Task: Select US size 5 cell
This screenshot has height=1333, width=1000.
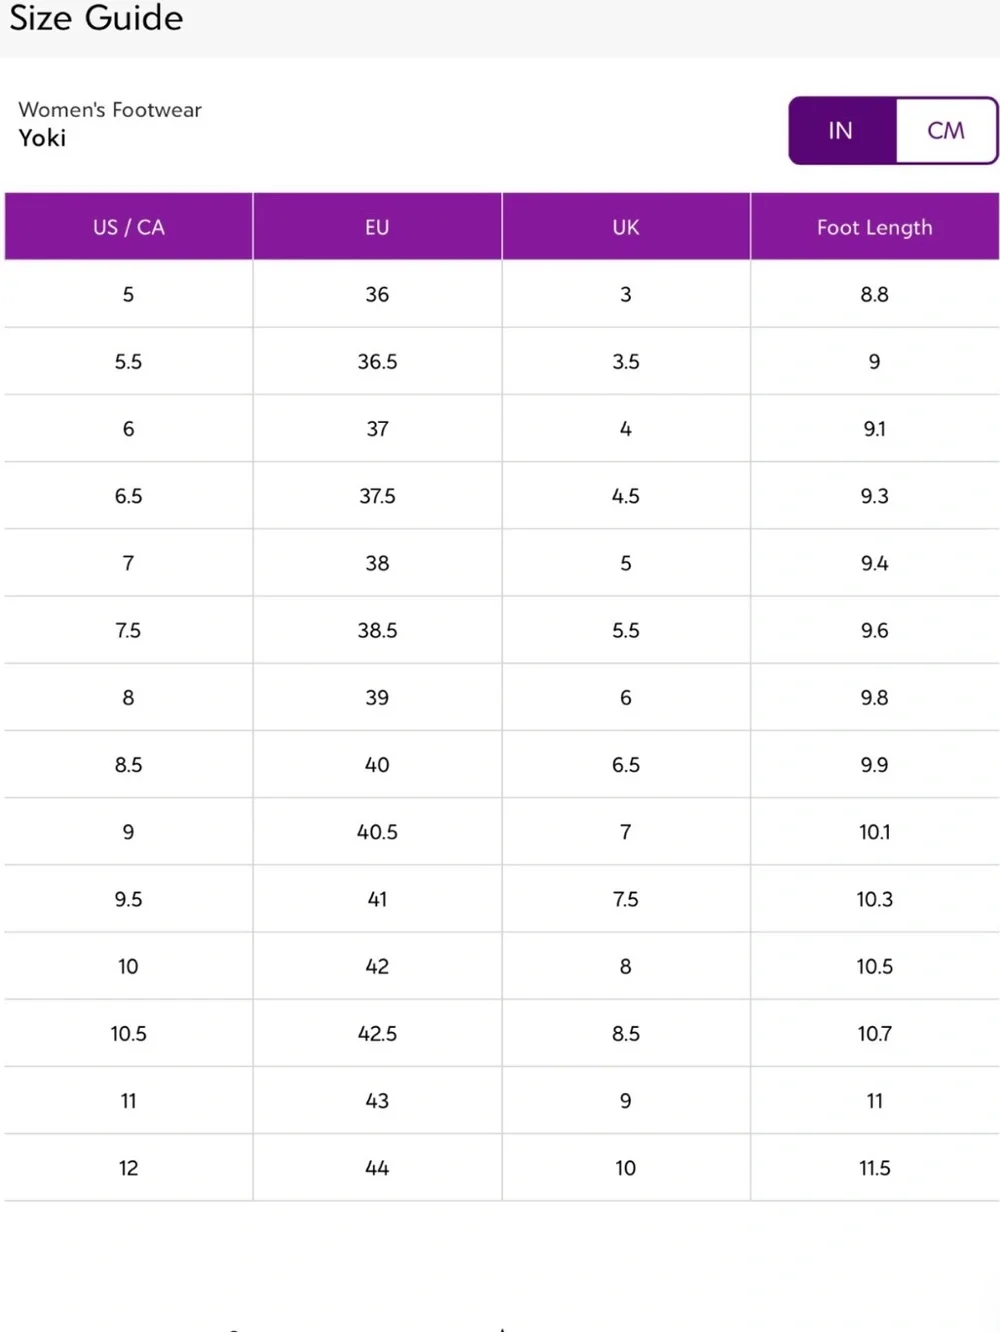Action: [x=129, y=294]
